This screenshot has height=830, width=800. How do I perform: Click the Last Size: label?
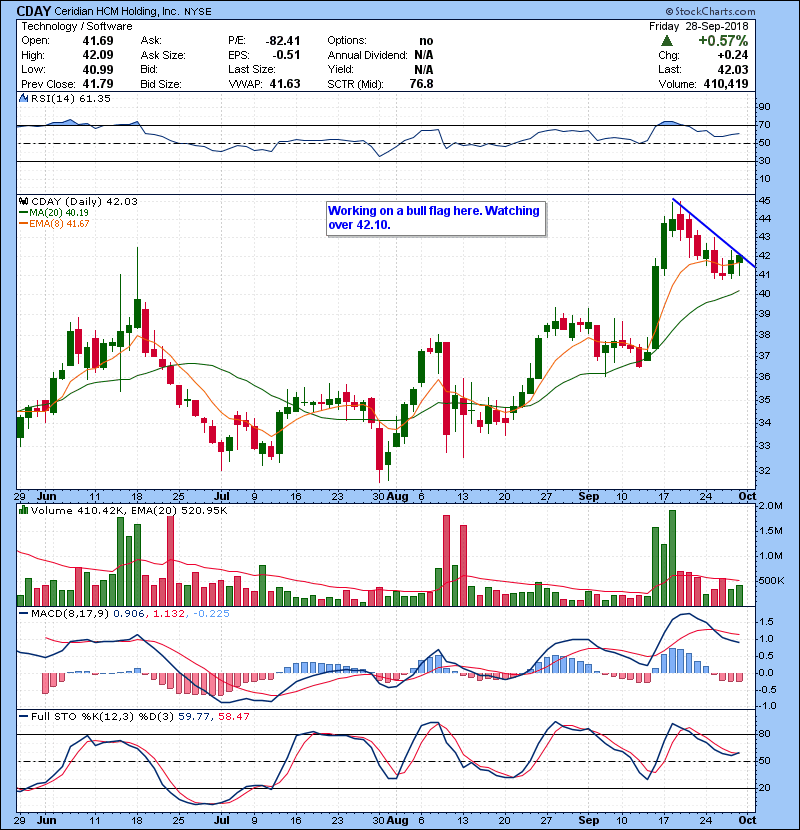(251, 69)
